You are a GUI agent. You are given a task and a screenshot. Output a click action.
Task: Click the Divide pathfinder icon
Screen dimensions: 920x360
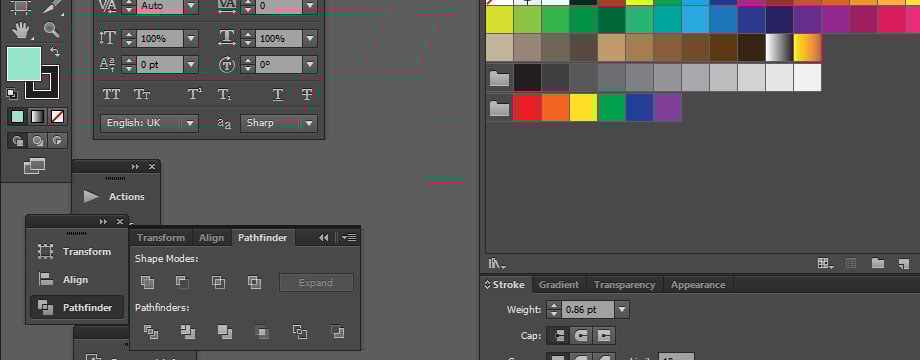click(151, 332)
